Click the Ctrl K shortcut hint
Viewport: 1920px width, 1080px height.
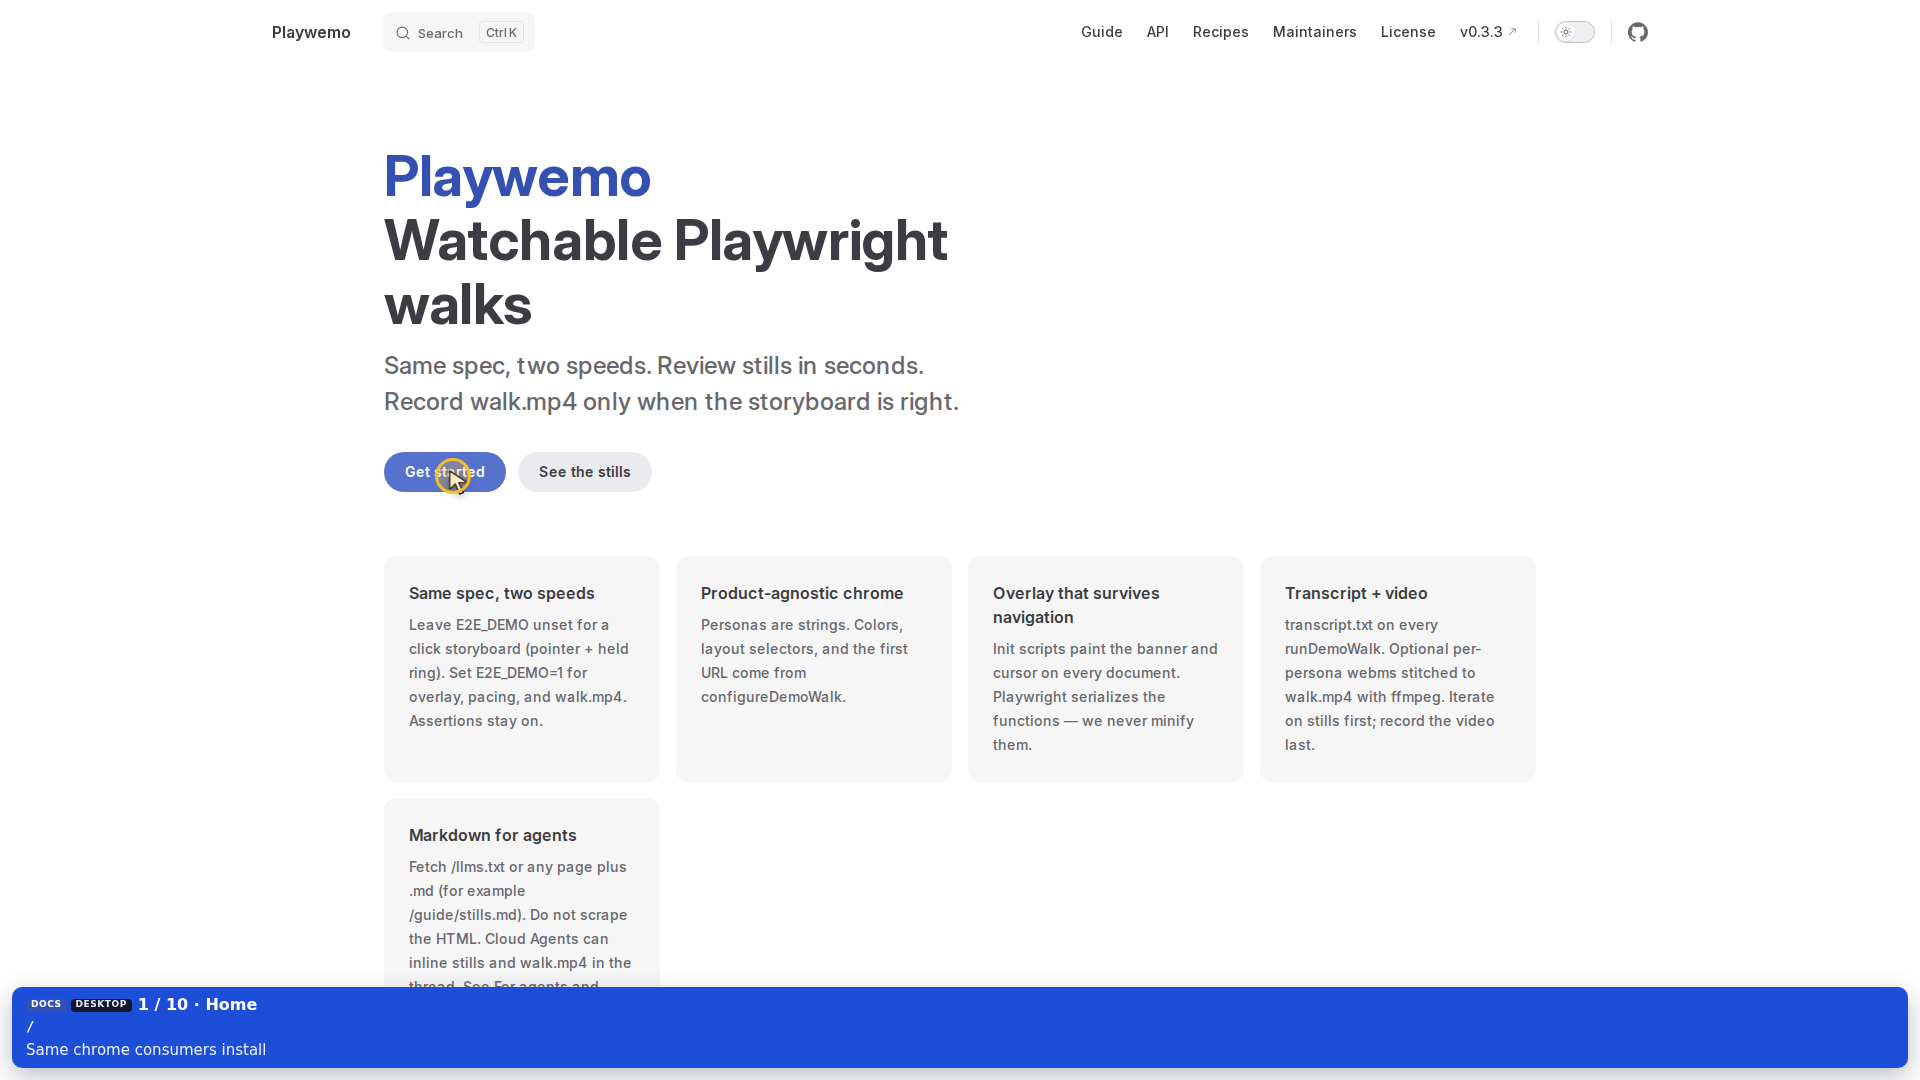[501, 32]
